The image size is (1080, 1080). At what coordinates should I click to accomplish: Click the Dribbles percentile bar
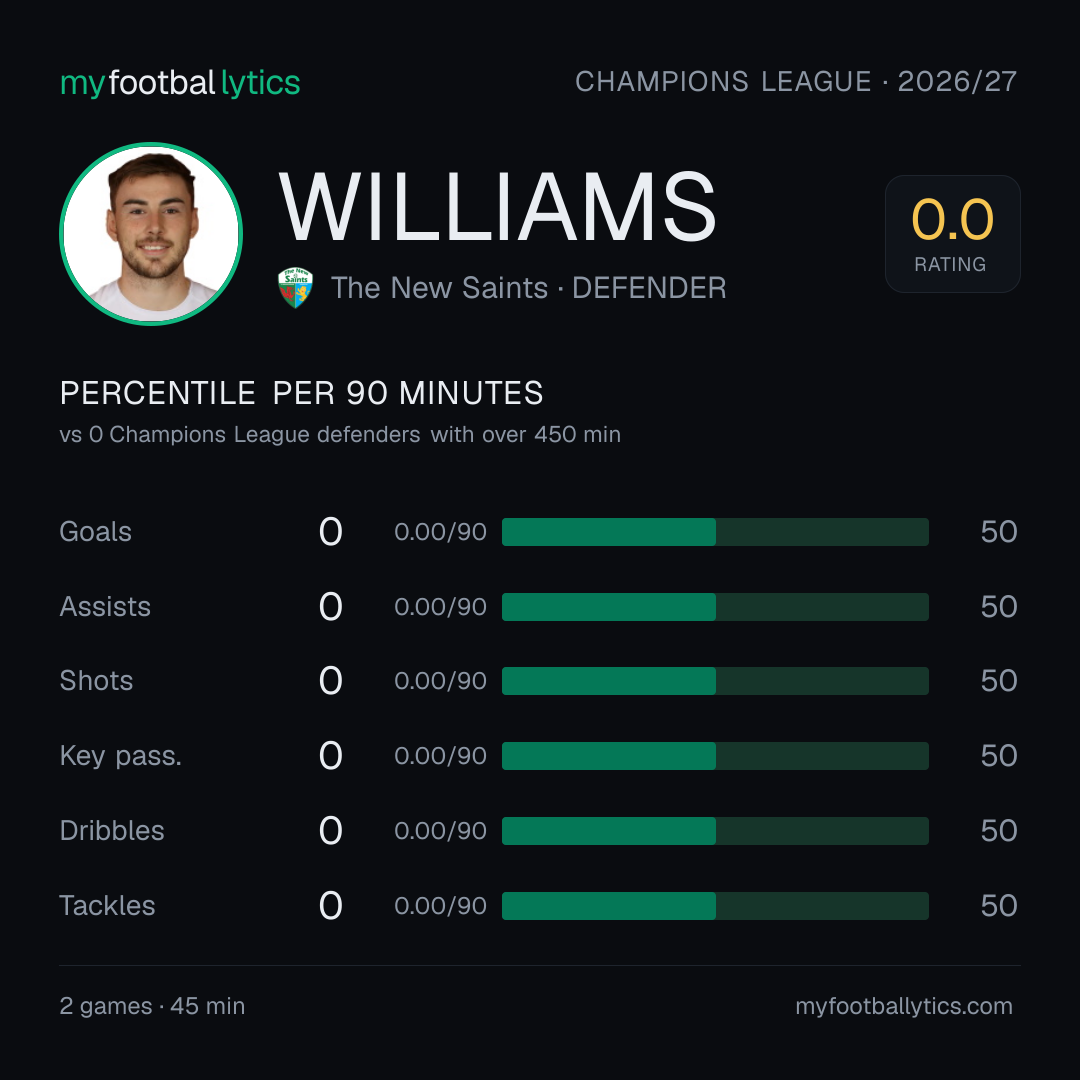click(x=715, y=831)
